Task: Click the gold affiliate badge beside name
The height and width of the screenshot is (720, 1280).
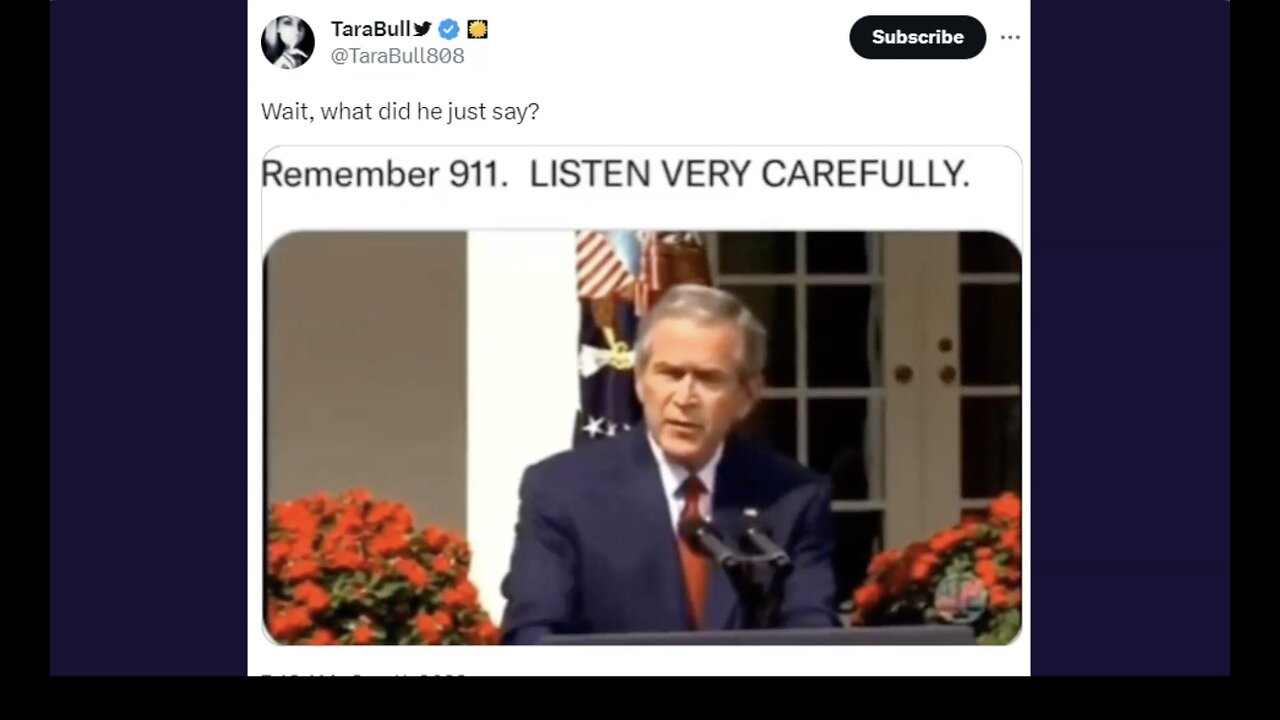Action: pos(478,29)
